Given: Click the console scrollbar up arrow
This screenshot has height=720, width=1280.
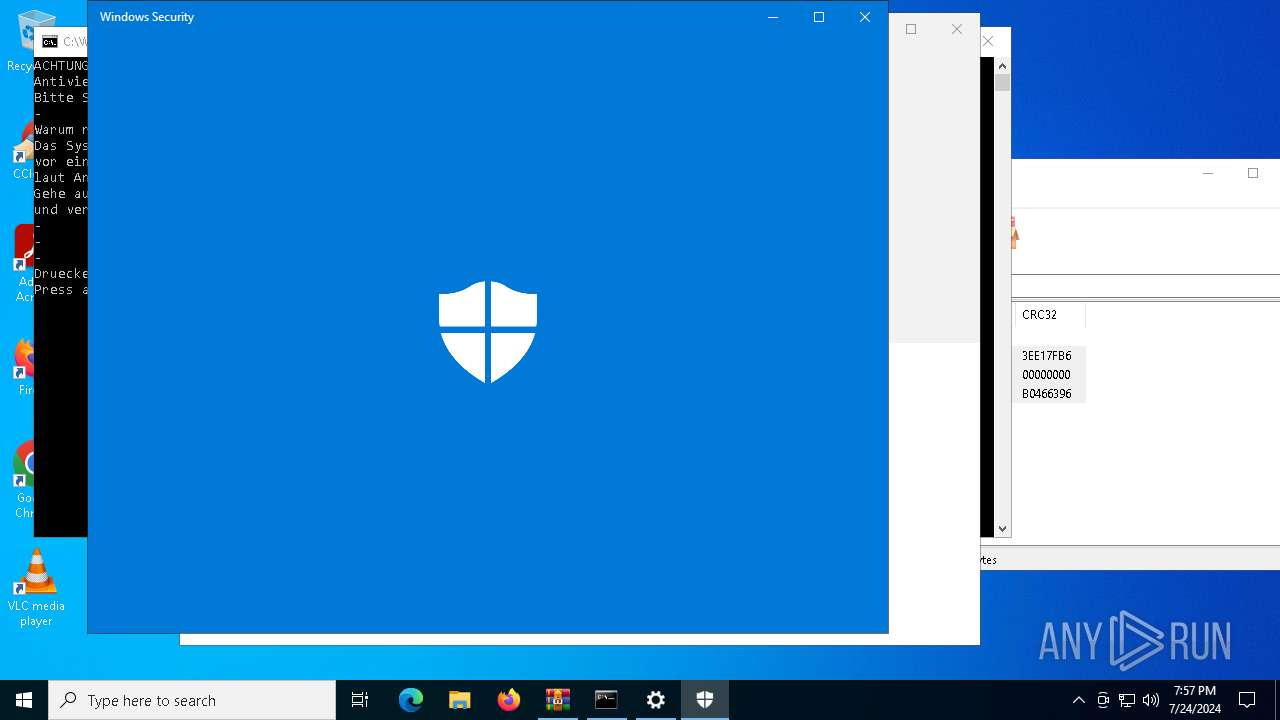Looking at the screenshot, I should tap(1002, 66).
